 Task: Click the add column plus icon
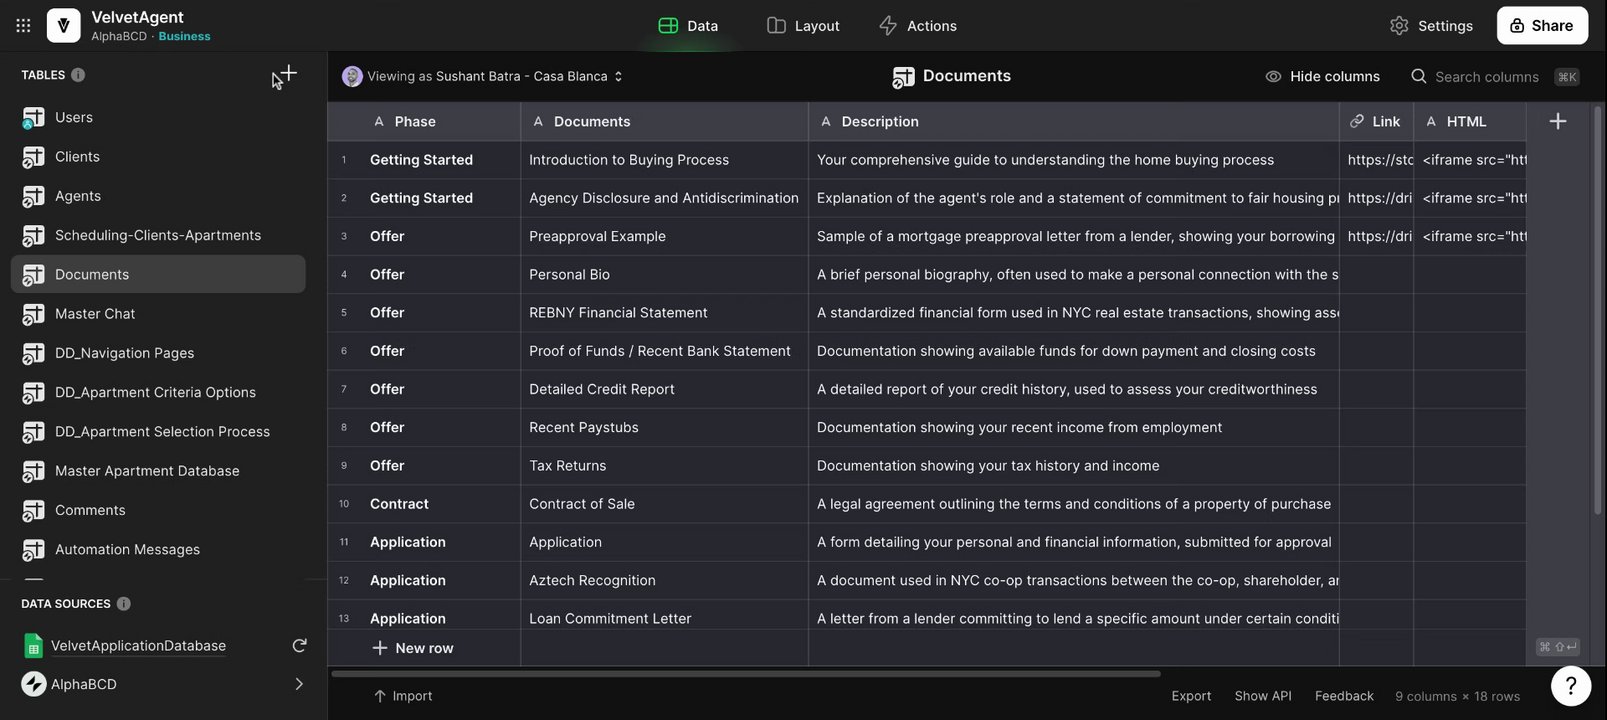tap(1557, 121)
